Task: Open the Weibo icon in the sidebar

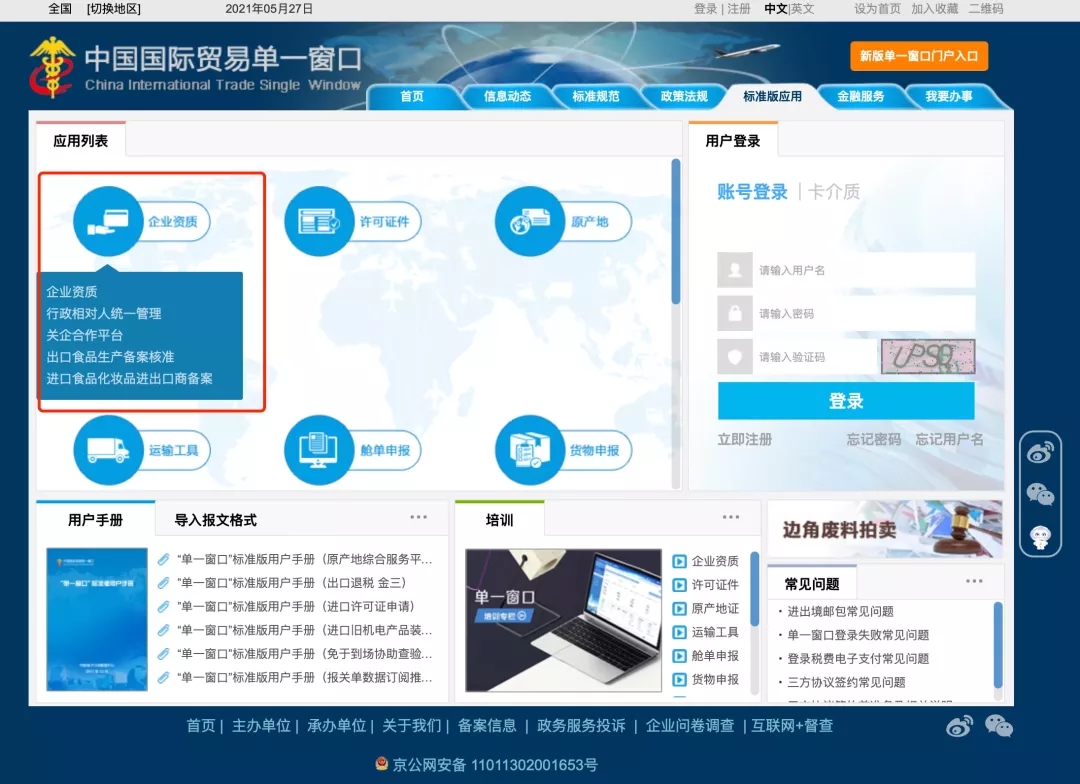Action: [x=1040, y=452]
